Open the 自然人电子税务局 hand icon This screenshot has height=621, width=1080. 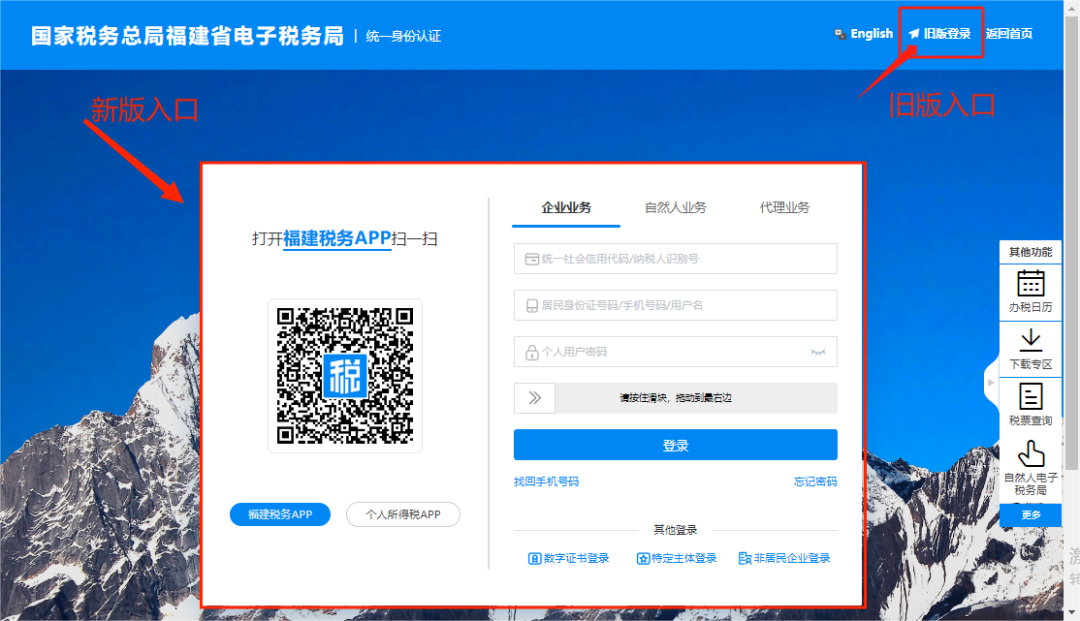1030,454
